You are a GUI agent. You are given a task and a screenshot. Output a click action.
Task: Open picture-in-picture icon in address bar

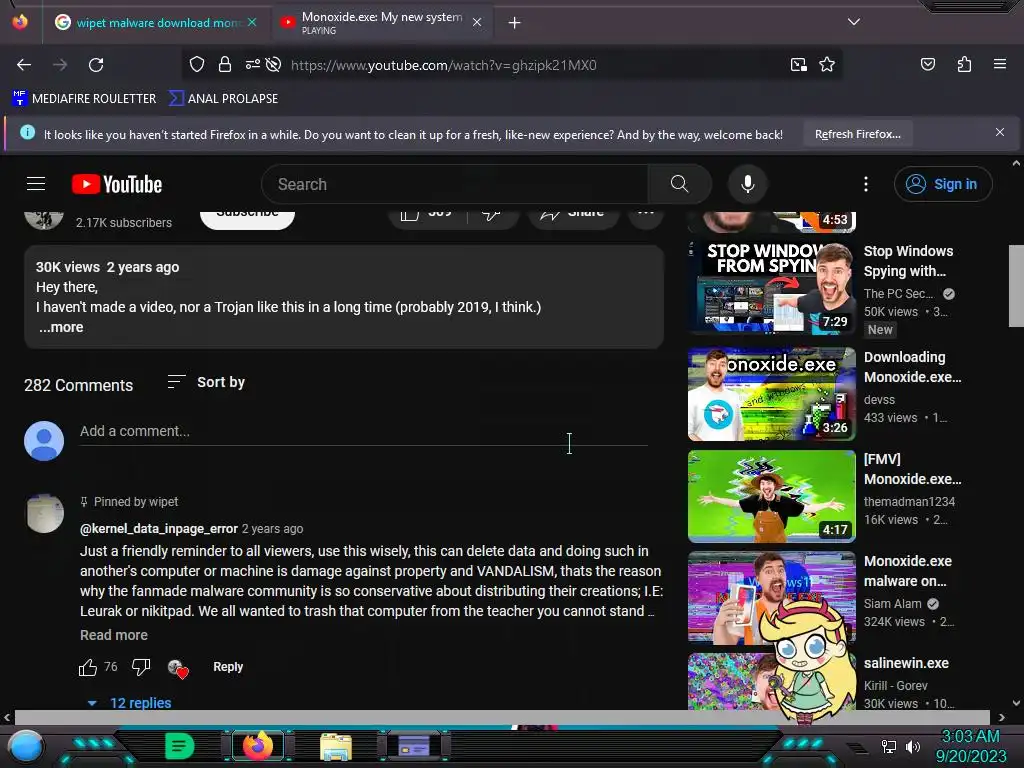coord(799,65)
